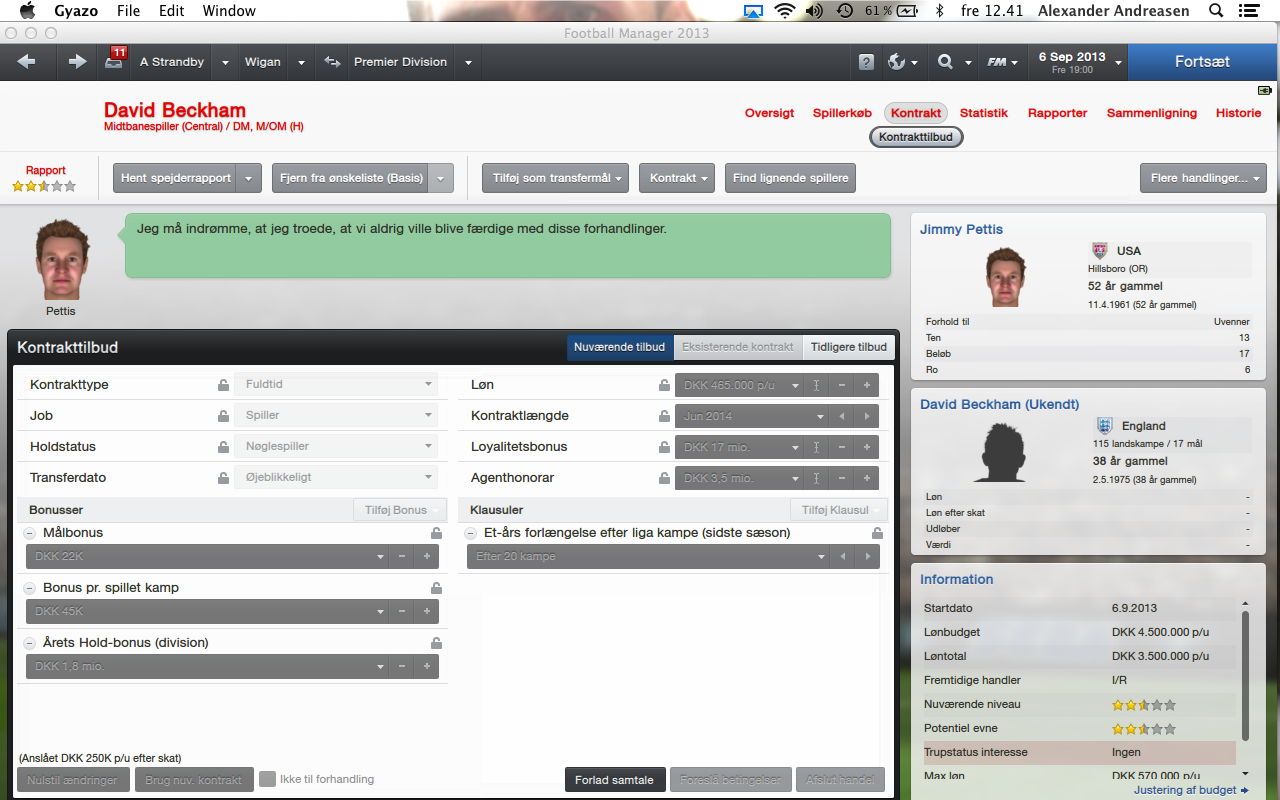Open the help question mark icon
Image resolution: width=1280 pixels, height=800 pixels.
coord(866,62)
